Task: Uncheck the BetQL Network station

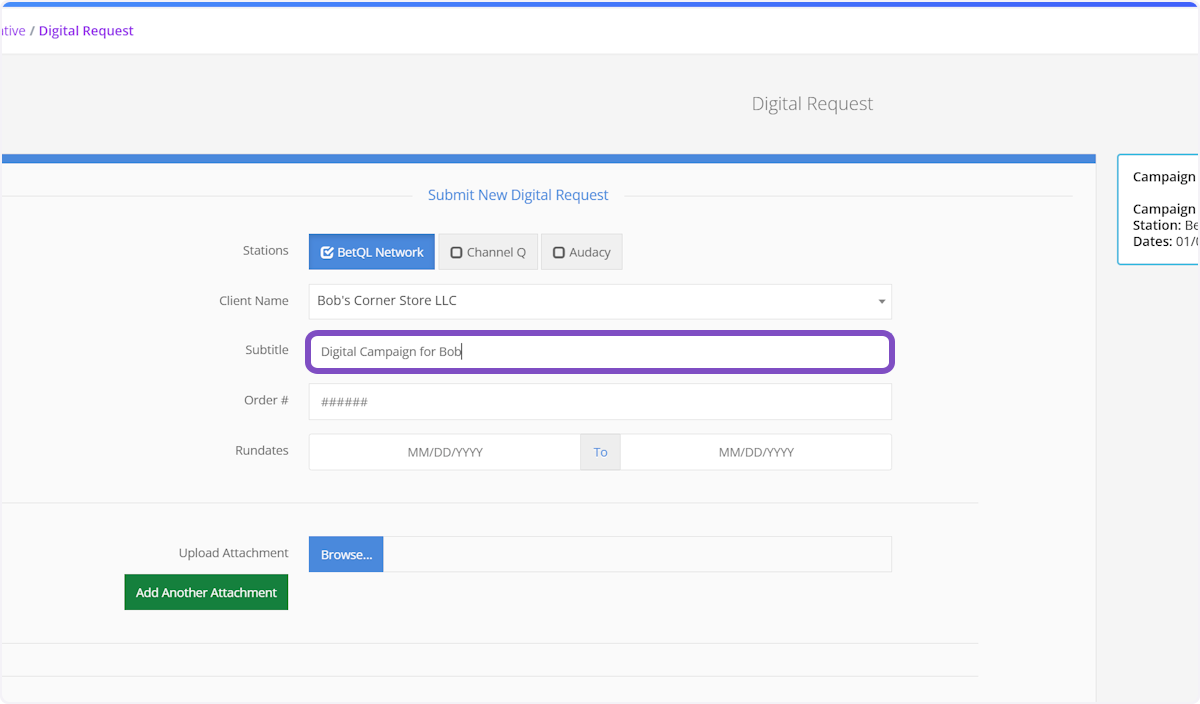Action: click(371, 252)
